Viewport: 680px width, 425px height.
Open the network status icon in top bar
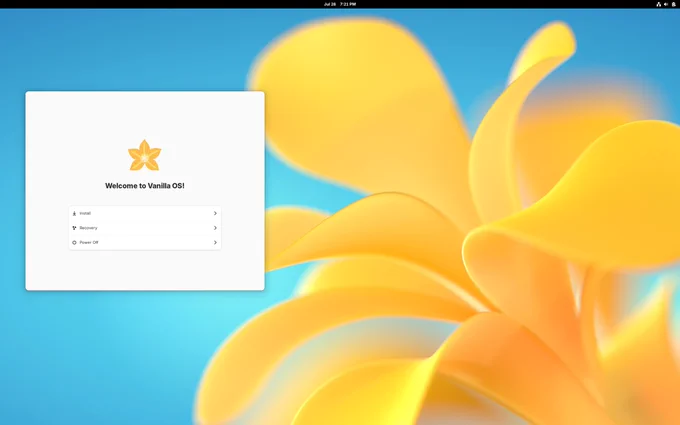[658, 4]
